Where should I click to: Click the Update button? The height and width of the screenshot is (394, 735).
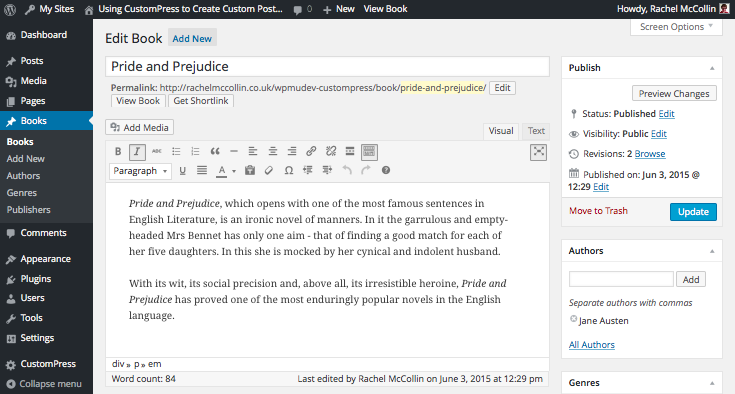(693, 212)
